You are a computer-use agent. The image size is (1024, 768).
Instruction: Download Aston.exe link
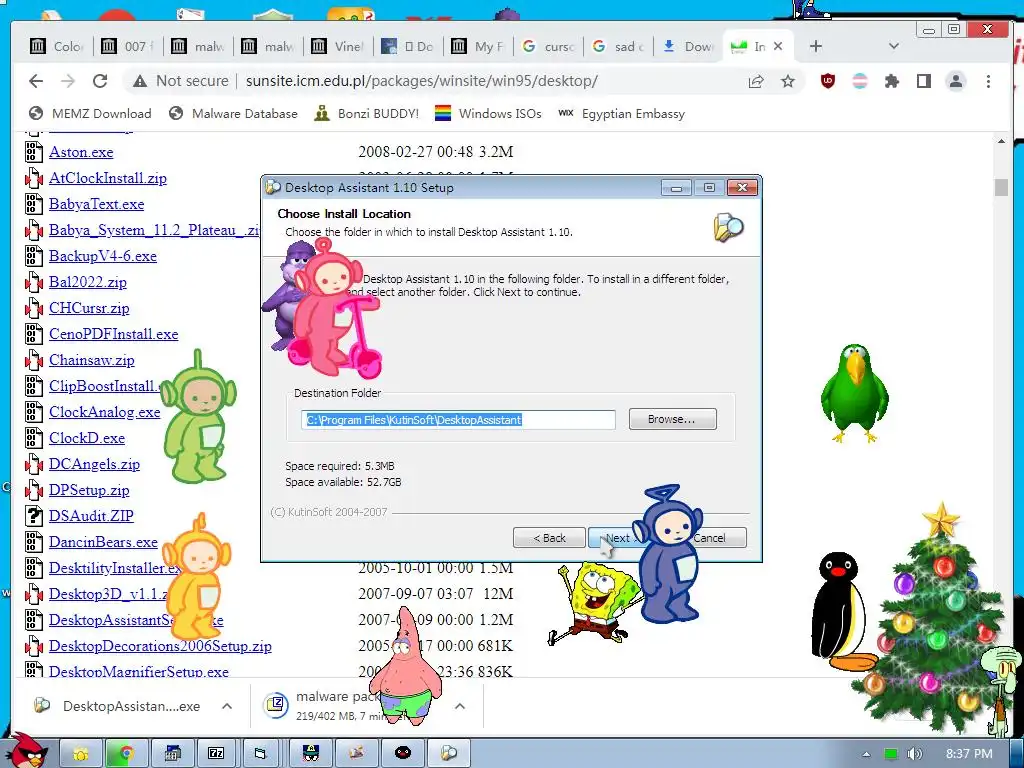81,152
